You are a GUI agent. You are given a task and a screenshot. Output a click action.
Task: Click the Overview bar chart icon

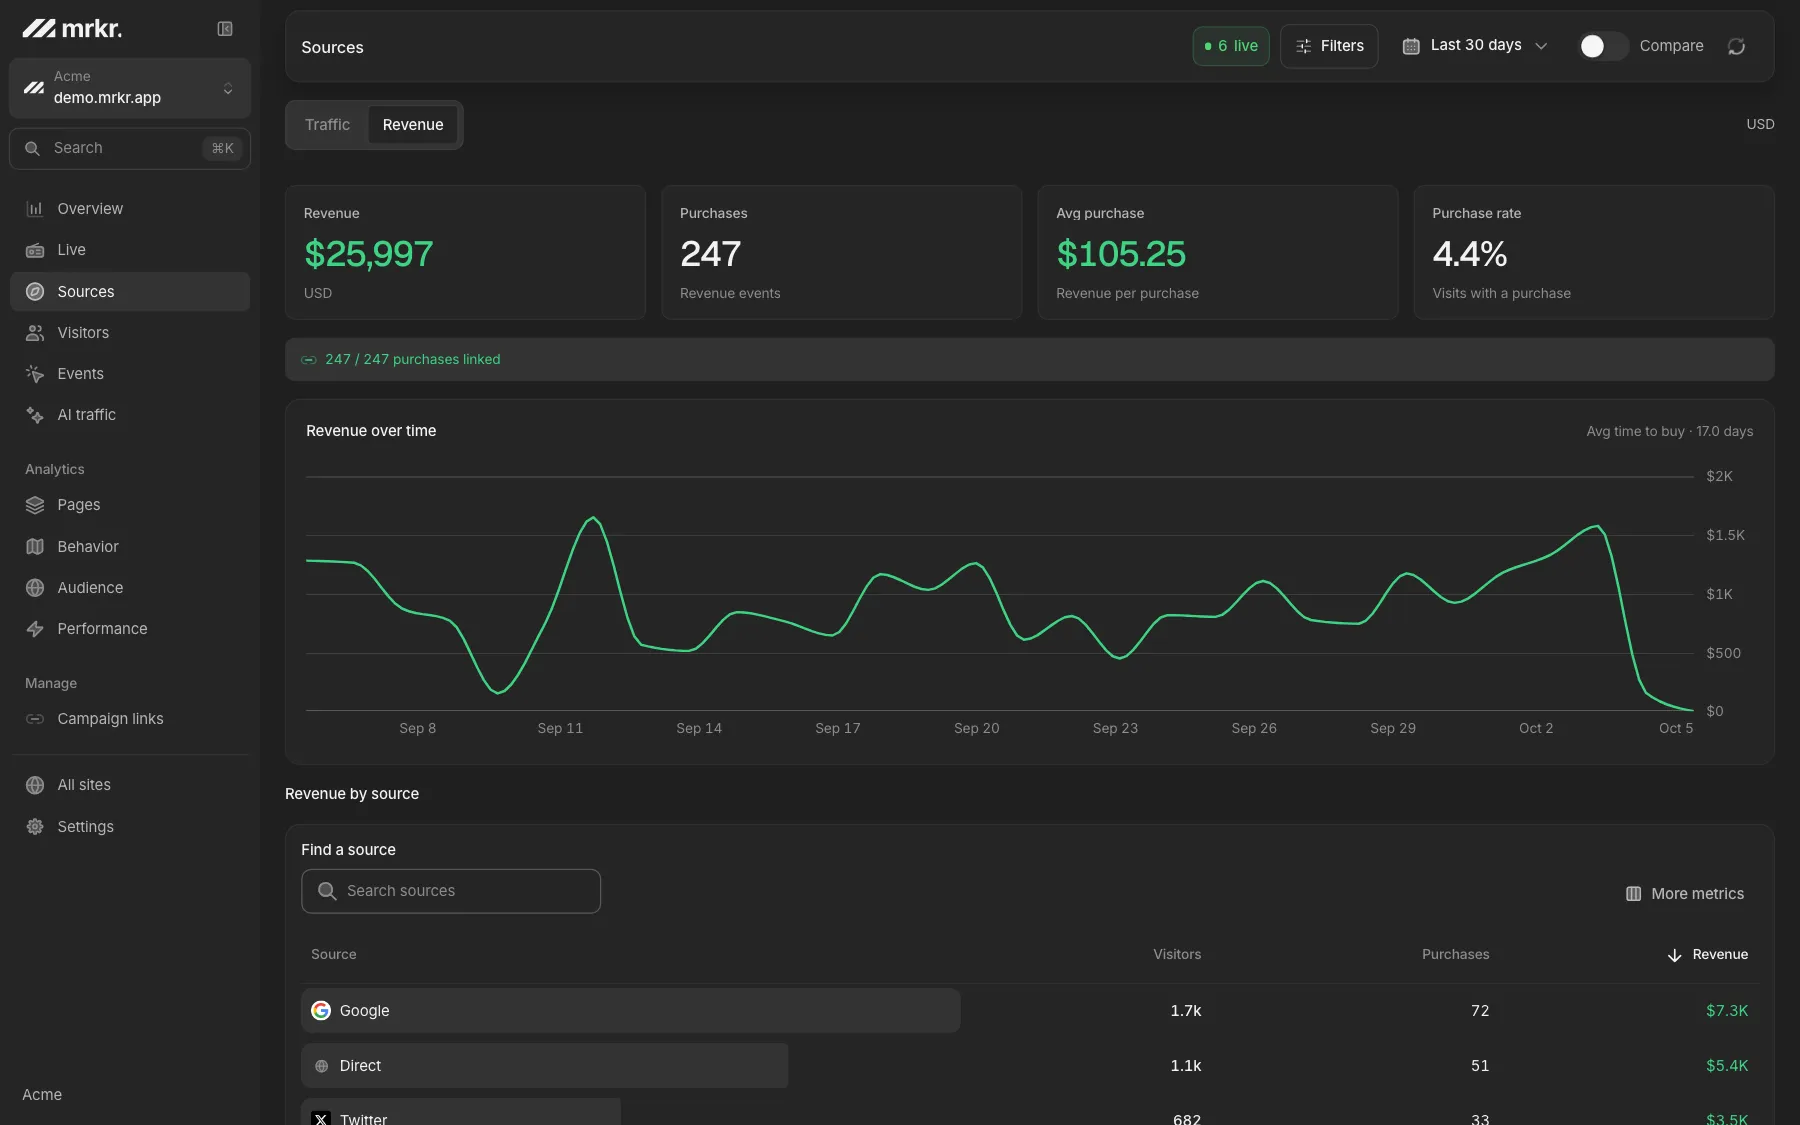click(x=35, y=209)
